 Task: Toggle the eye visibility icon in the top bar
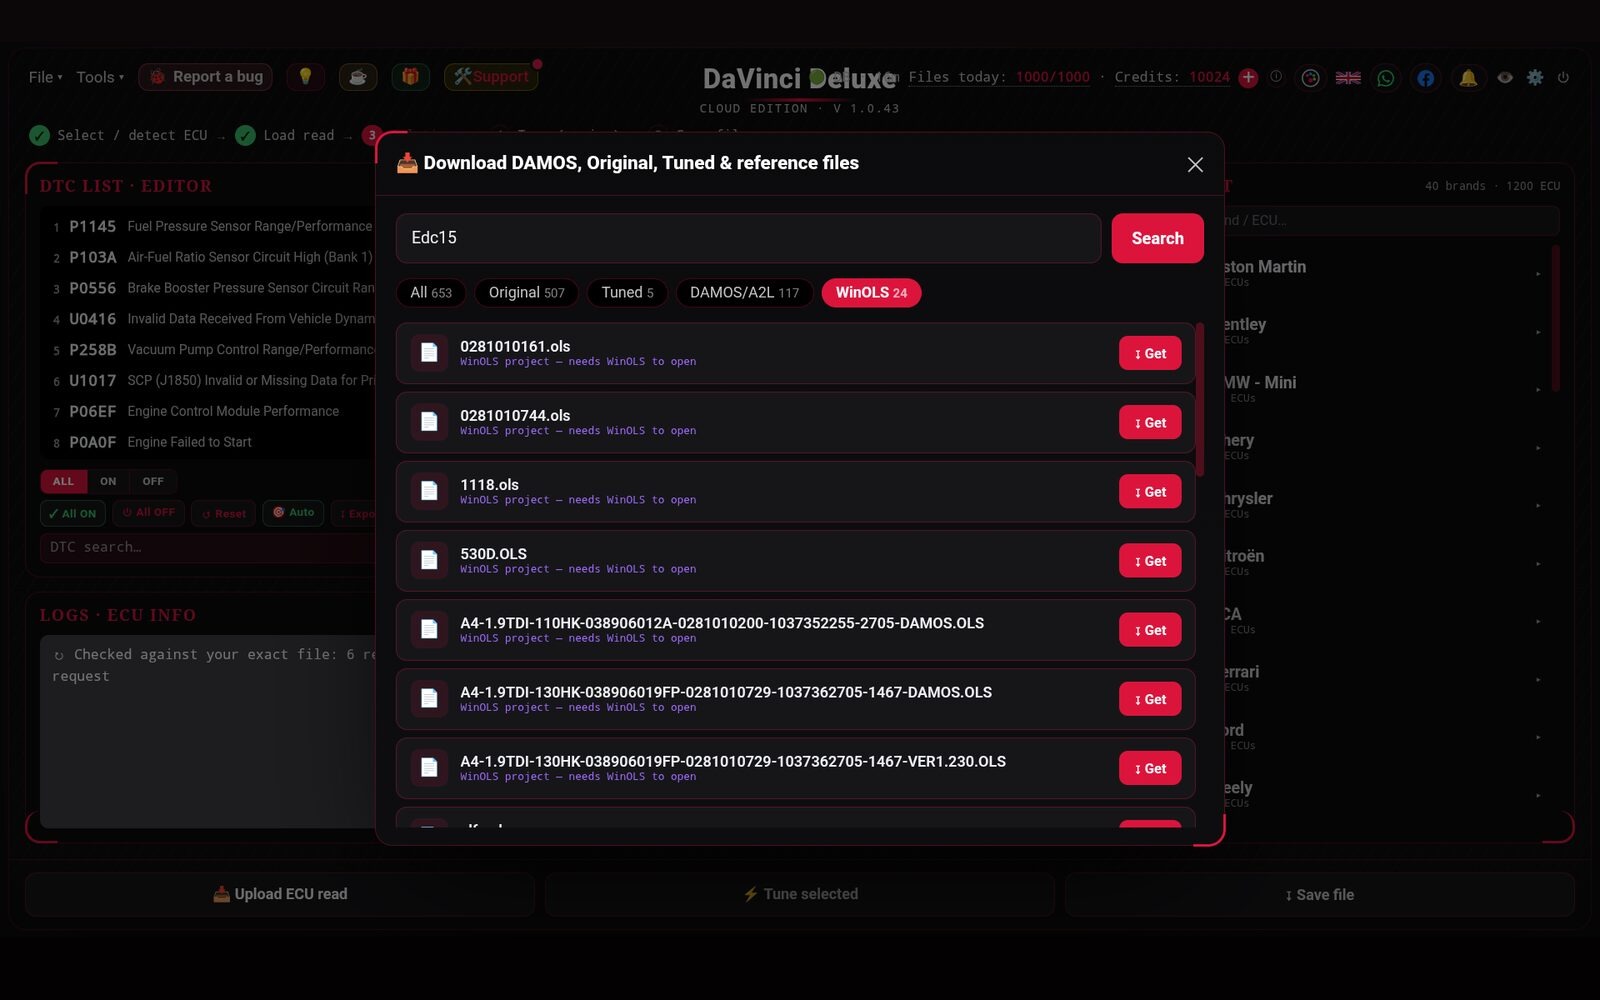1505,77
